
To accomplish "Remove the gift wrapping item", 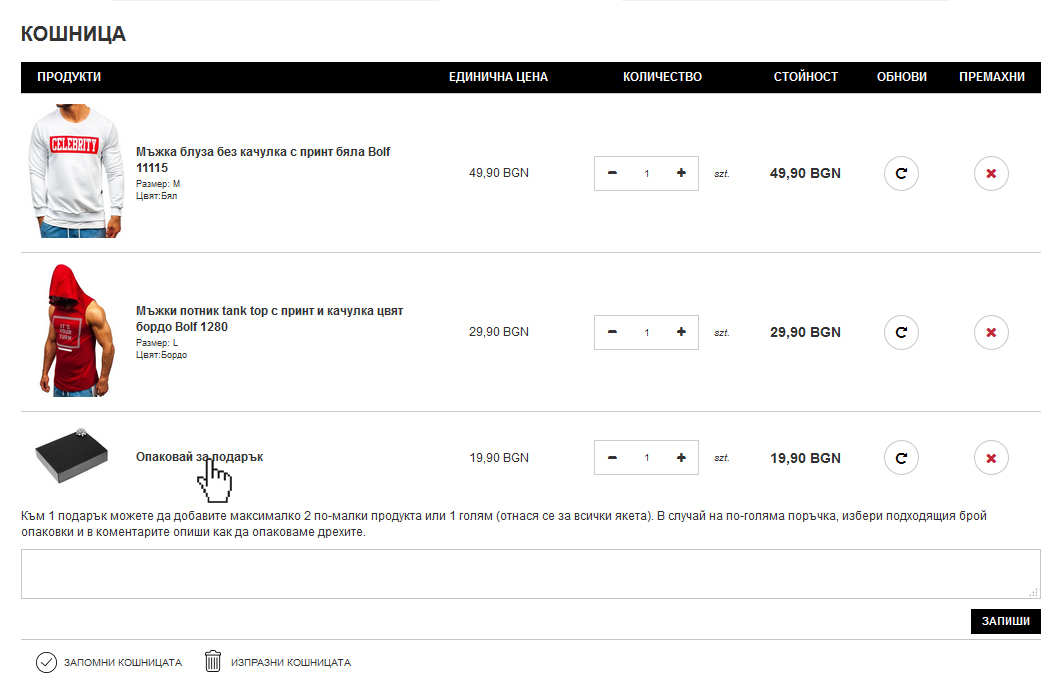I will tap(991, 458).
